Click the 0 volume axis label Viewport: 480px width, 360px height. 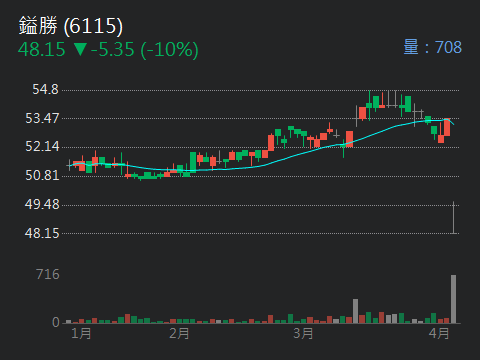coord(56,322)
